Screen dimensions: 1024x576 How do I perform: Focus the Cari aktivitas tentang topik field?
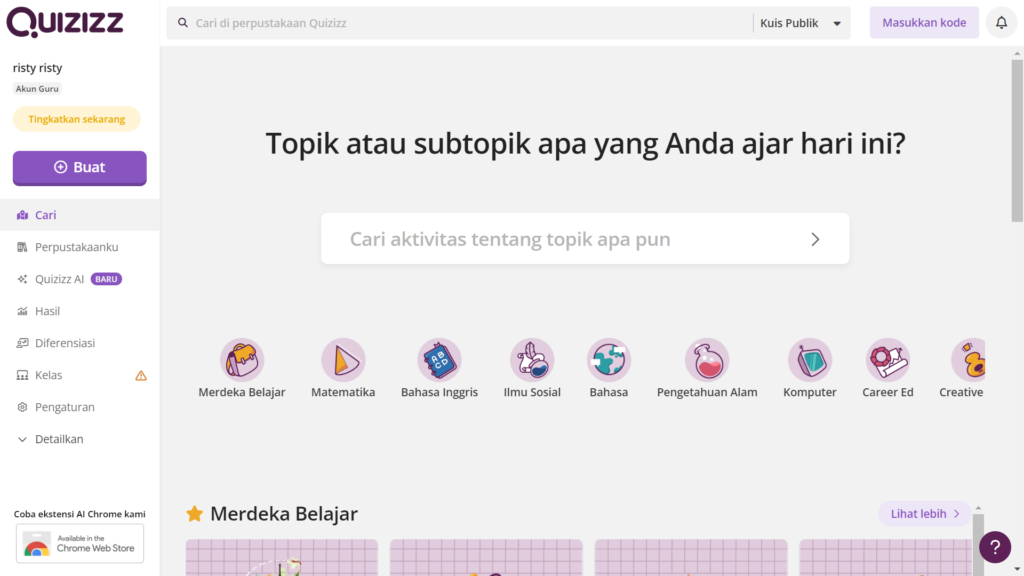point(585,239)
